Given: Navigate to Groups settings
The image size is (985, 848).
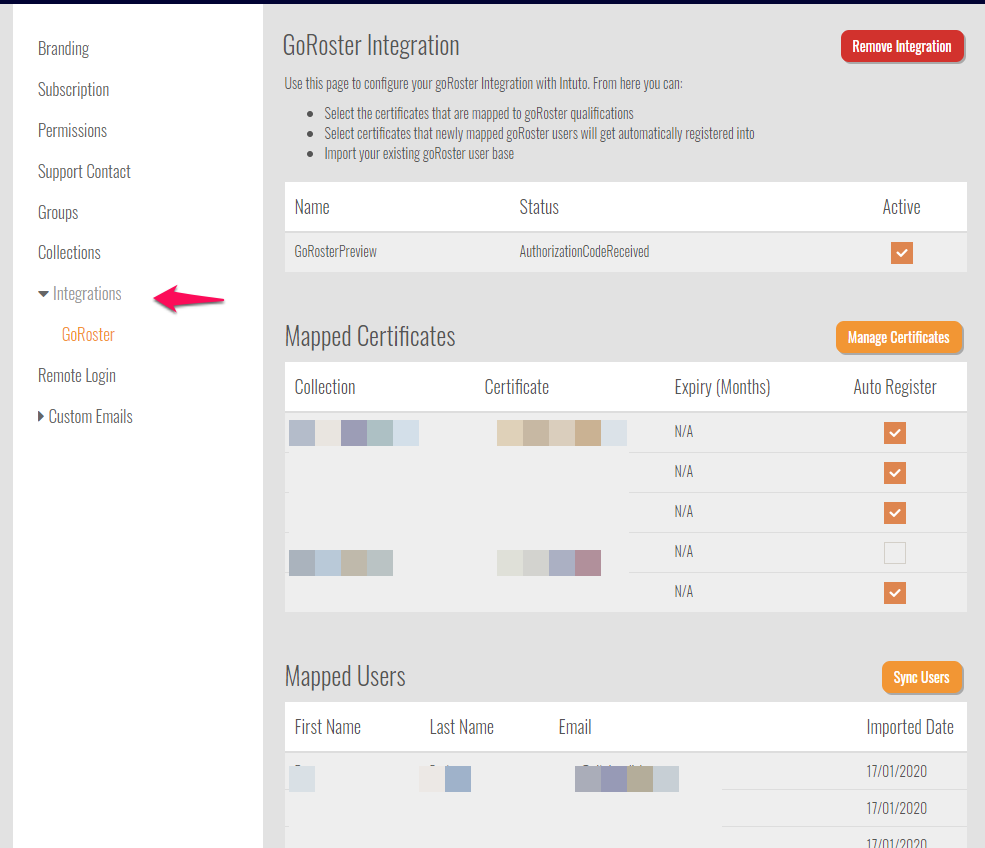Looking at the screenshot, I should (58, 213).
